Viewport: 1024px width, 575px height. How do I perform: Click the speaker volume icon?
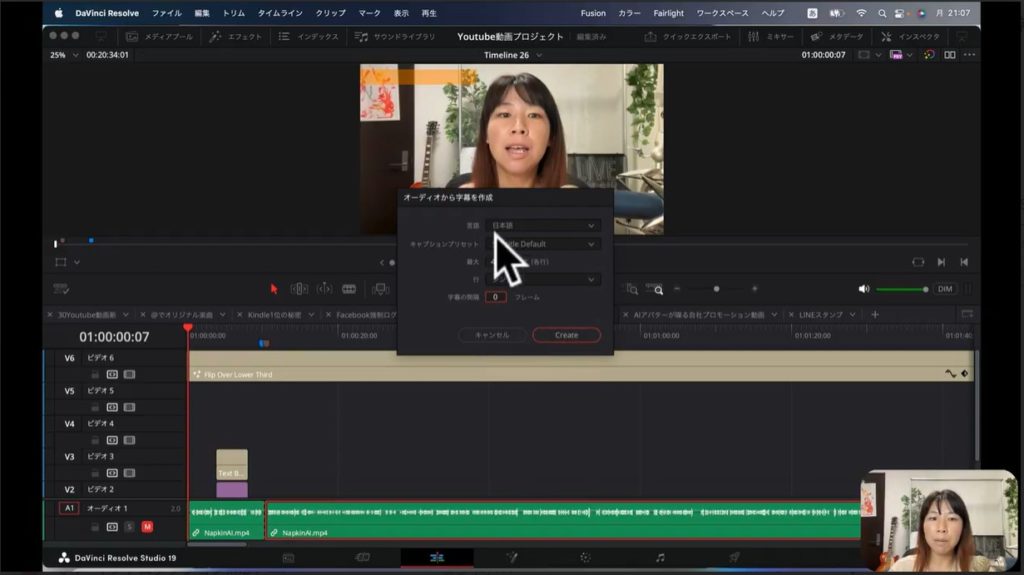[x=864, y=289]
